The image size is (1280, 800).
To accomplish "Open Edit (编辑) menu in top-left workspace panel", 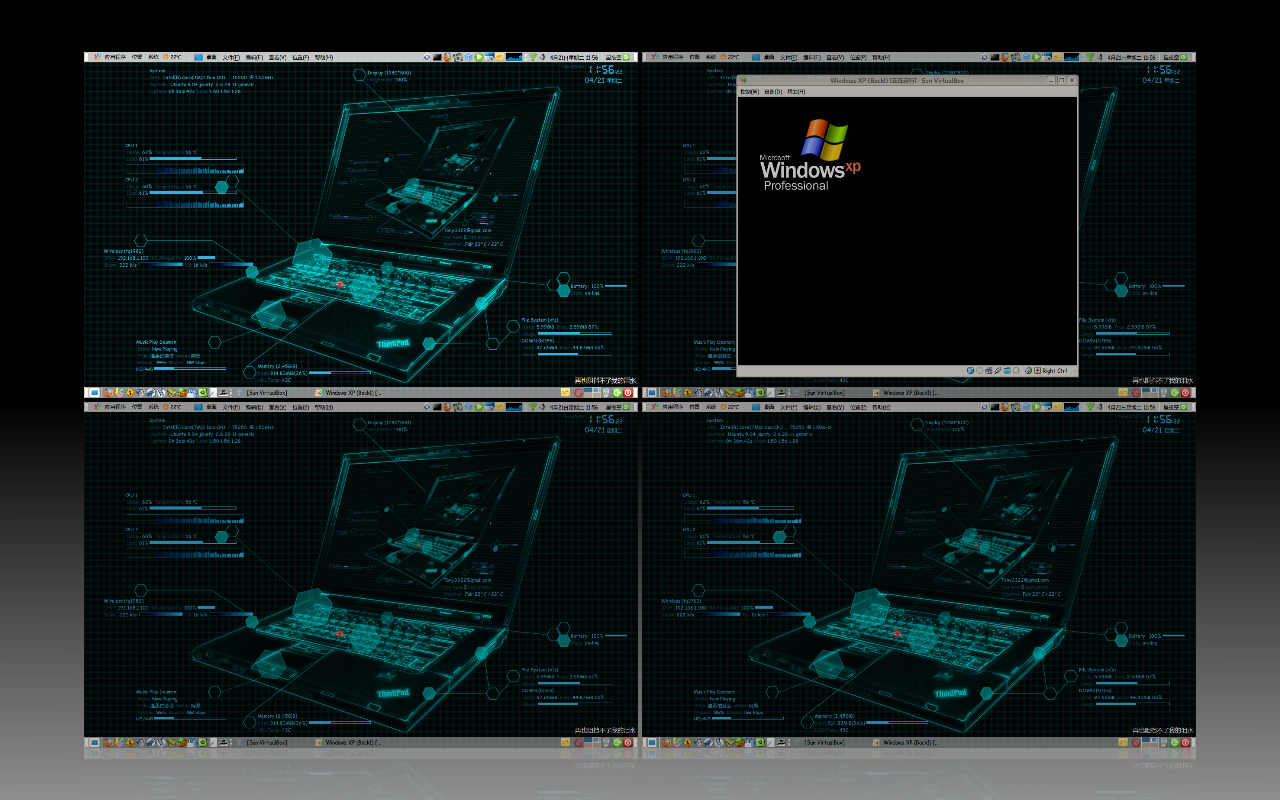I will point(254,57).
